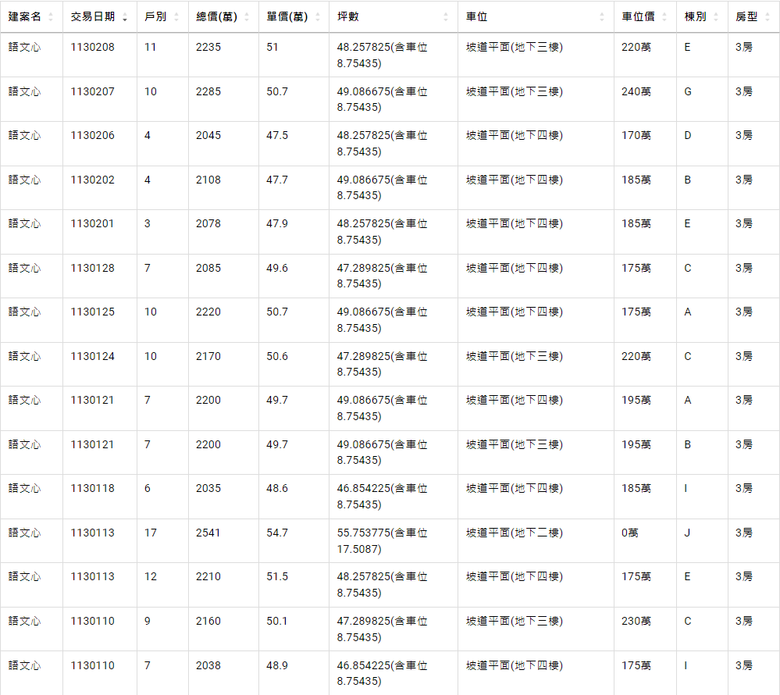The image size is (780, 695).
Task: Click the transaction date 1130206
Action: click(93, 135)
